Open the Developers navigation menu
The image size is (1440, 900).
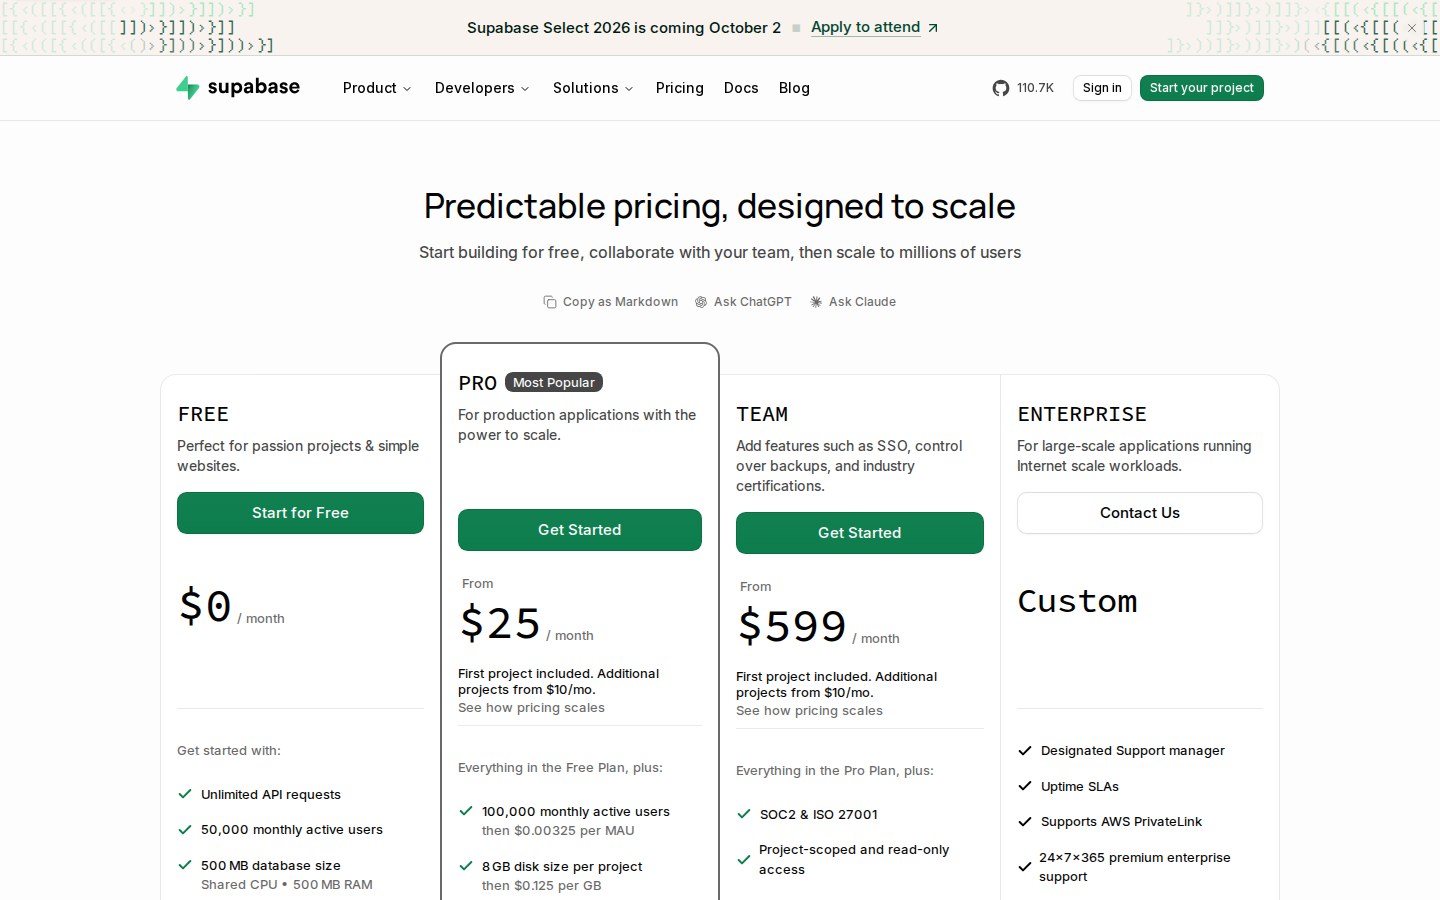tap(482, 88)
